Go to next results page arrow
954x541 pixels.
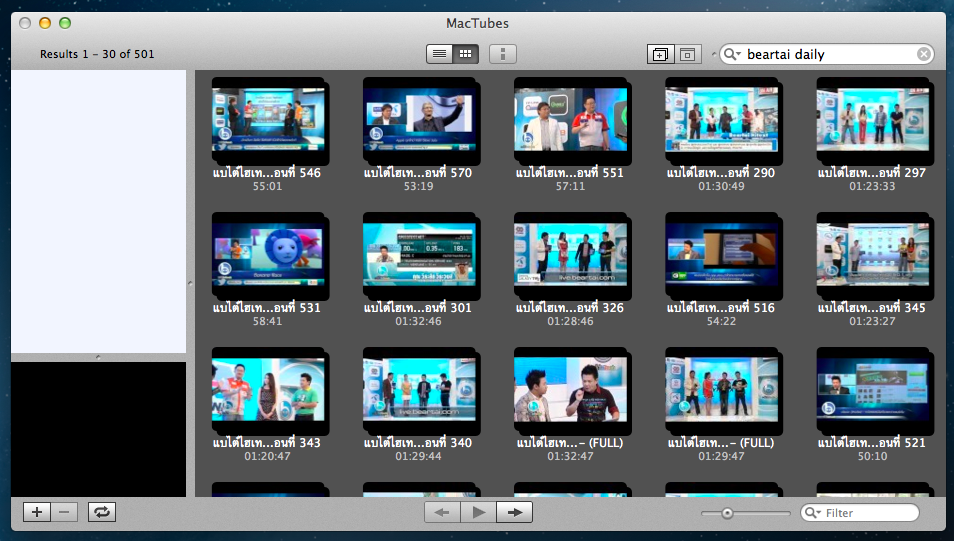point(515,513)
